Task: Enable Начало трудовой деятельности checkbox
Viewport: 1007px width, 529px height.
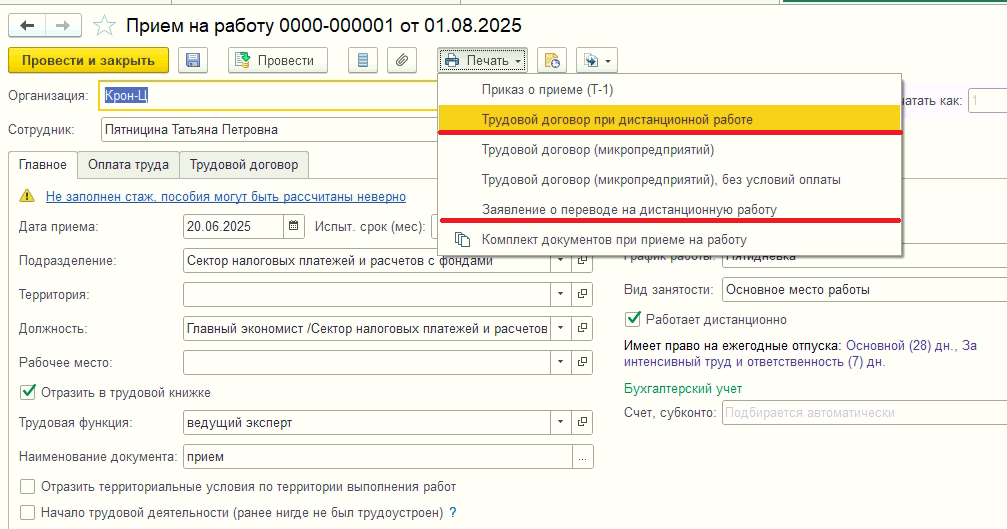Action: [28, 512]
